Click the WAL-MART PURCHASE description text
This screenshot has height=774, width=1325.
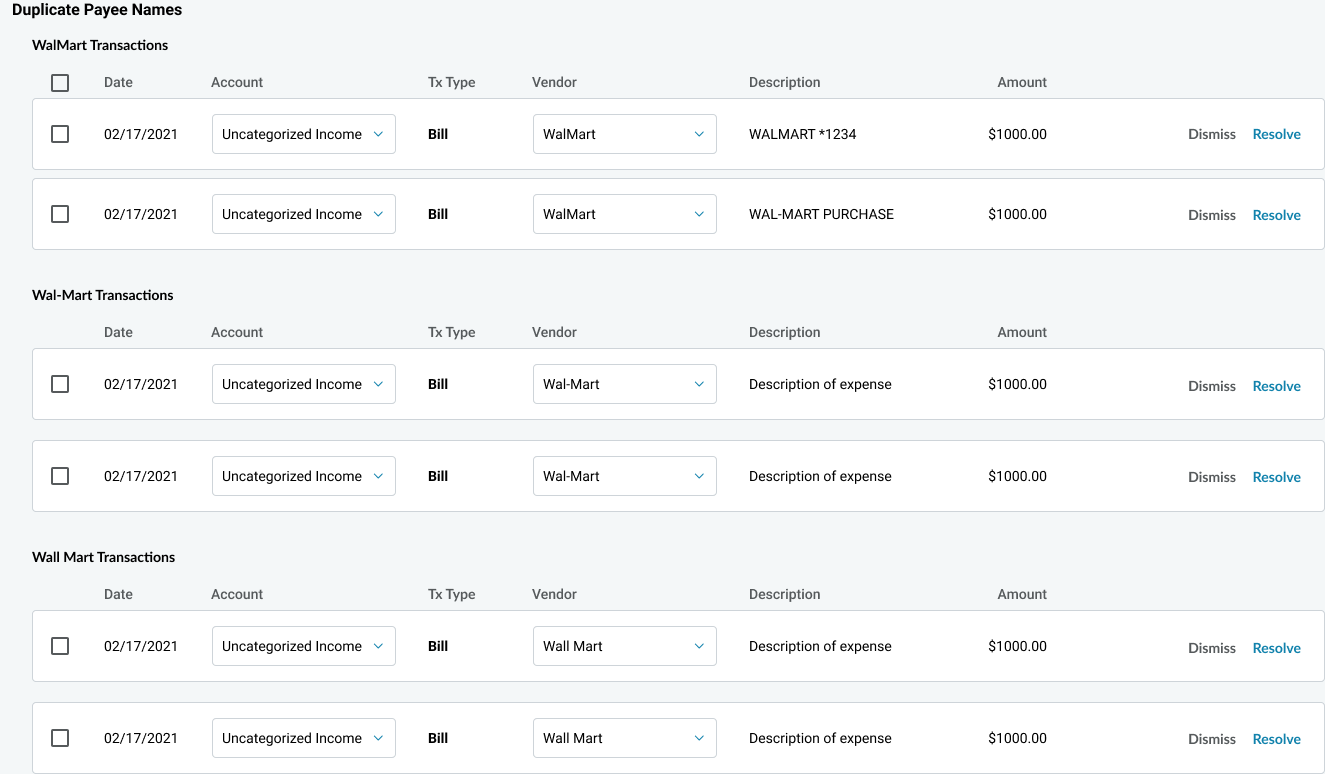click(822, 214)
